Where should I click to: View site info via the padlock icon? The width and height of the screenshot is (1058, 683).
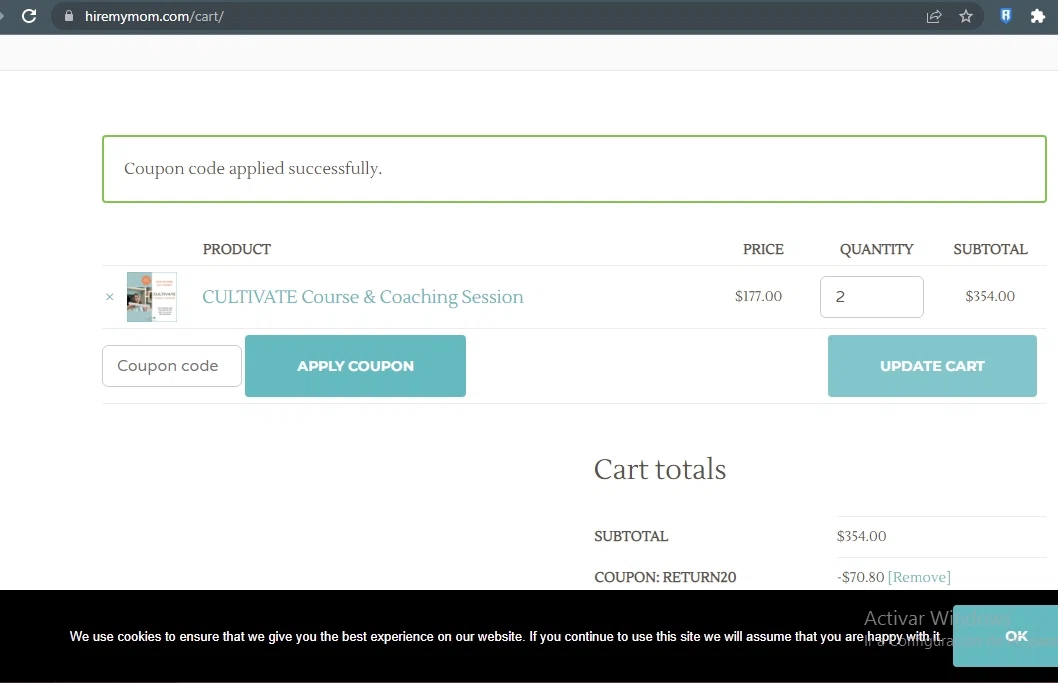tap(69, 16)
